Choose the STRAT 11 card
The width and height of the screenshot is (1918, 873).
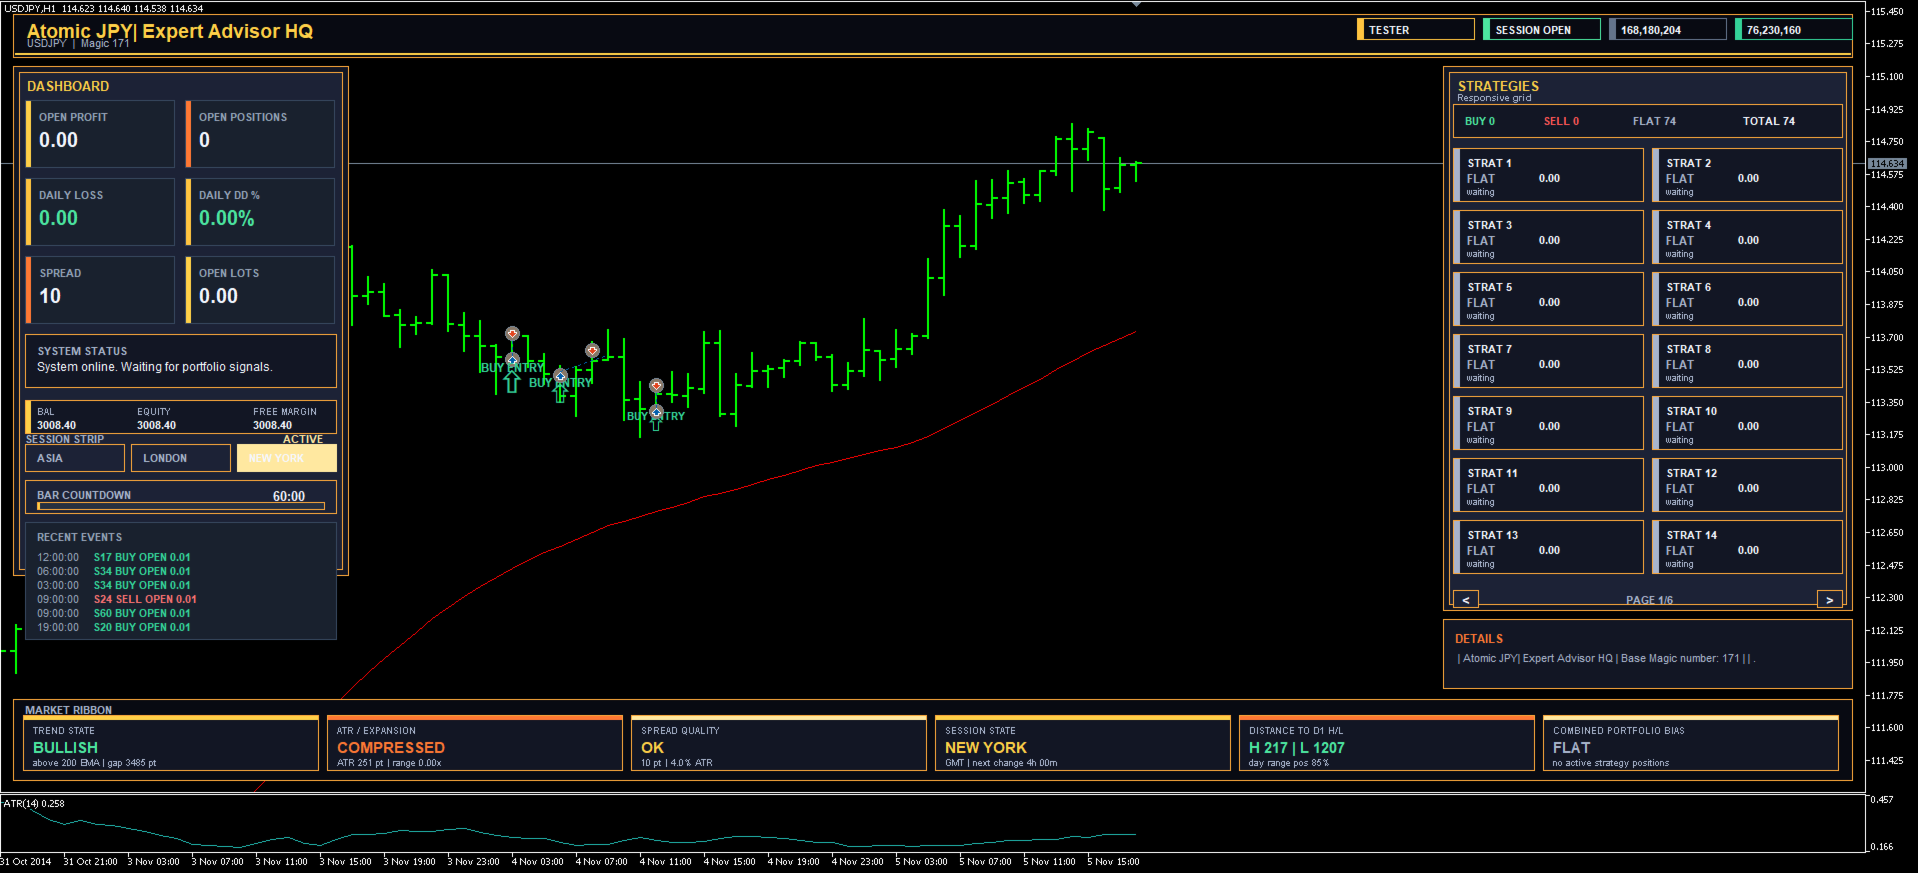[1548, 485]
